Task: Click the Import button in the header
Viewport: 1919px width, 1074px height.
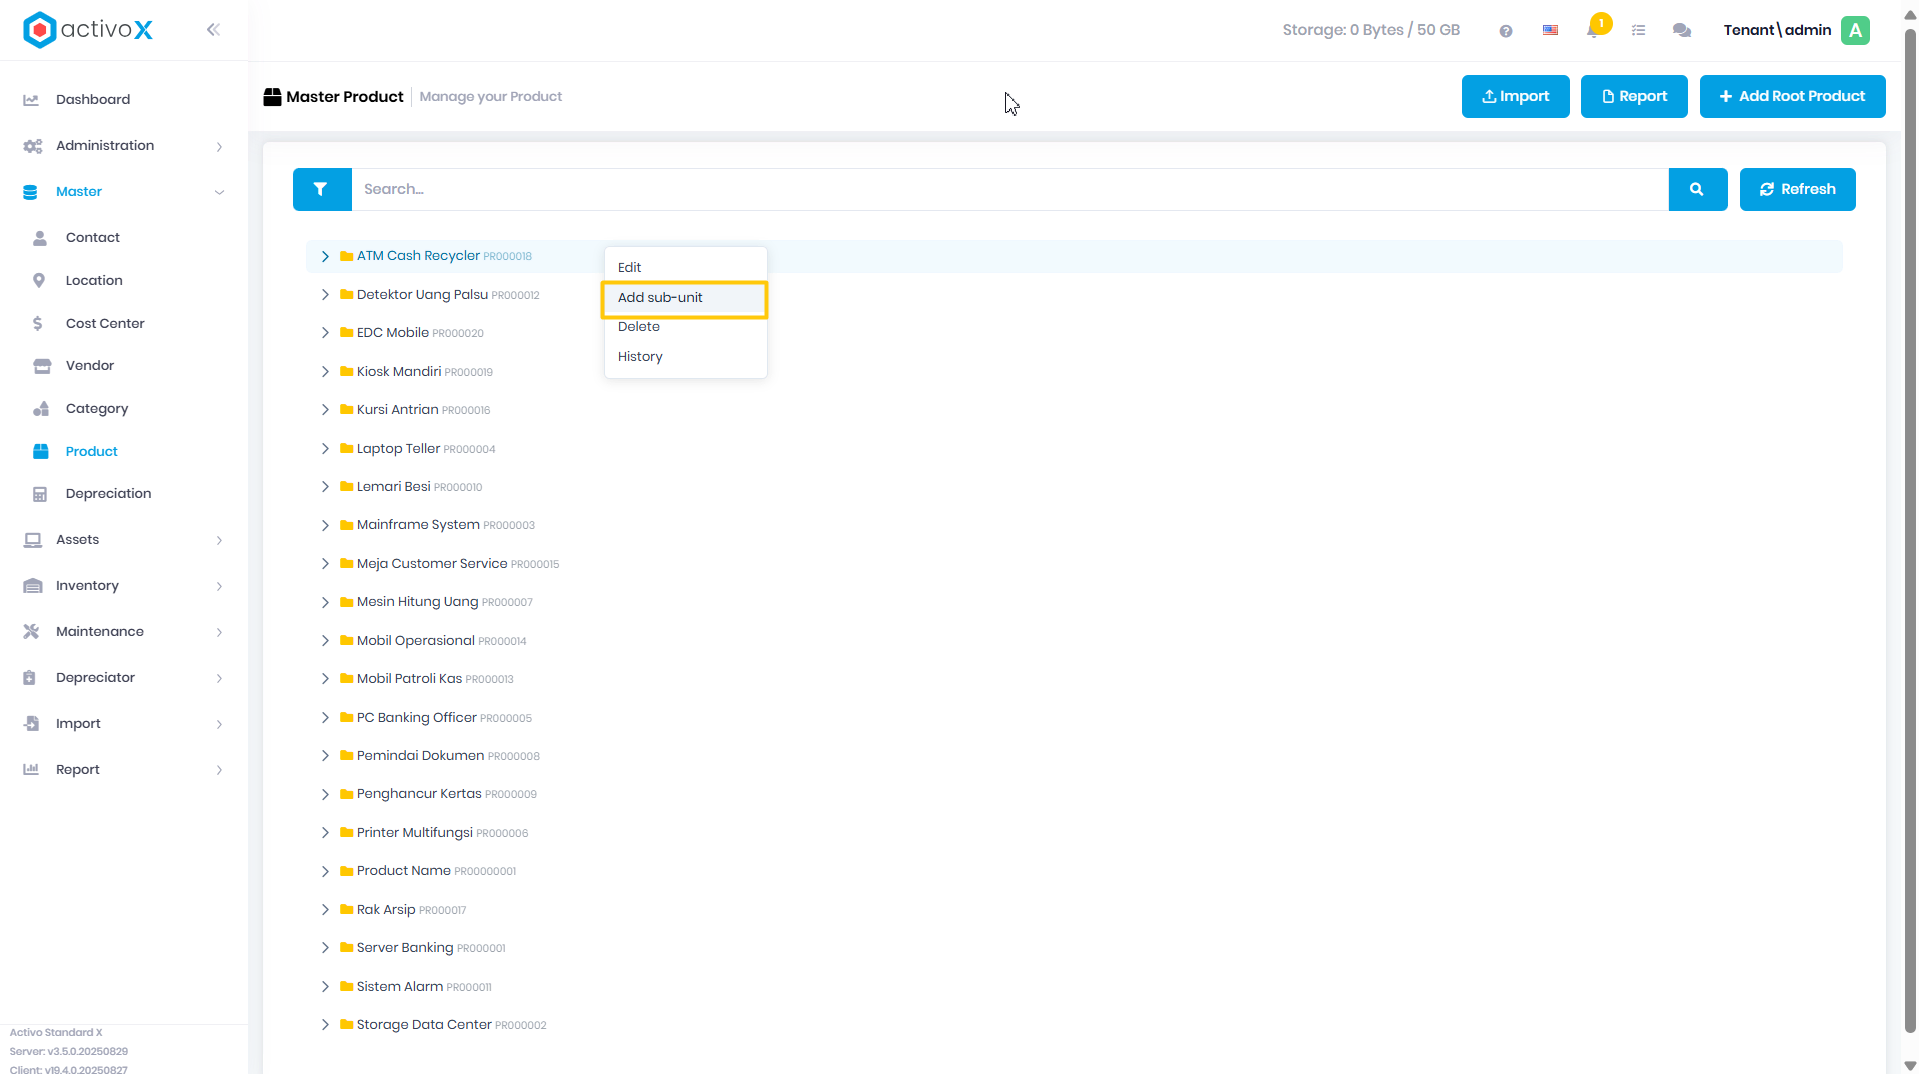Action: [x=1515, y=96]
